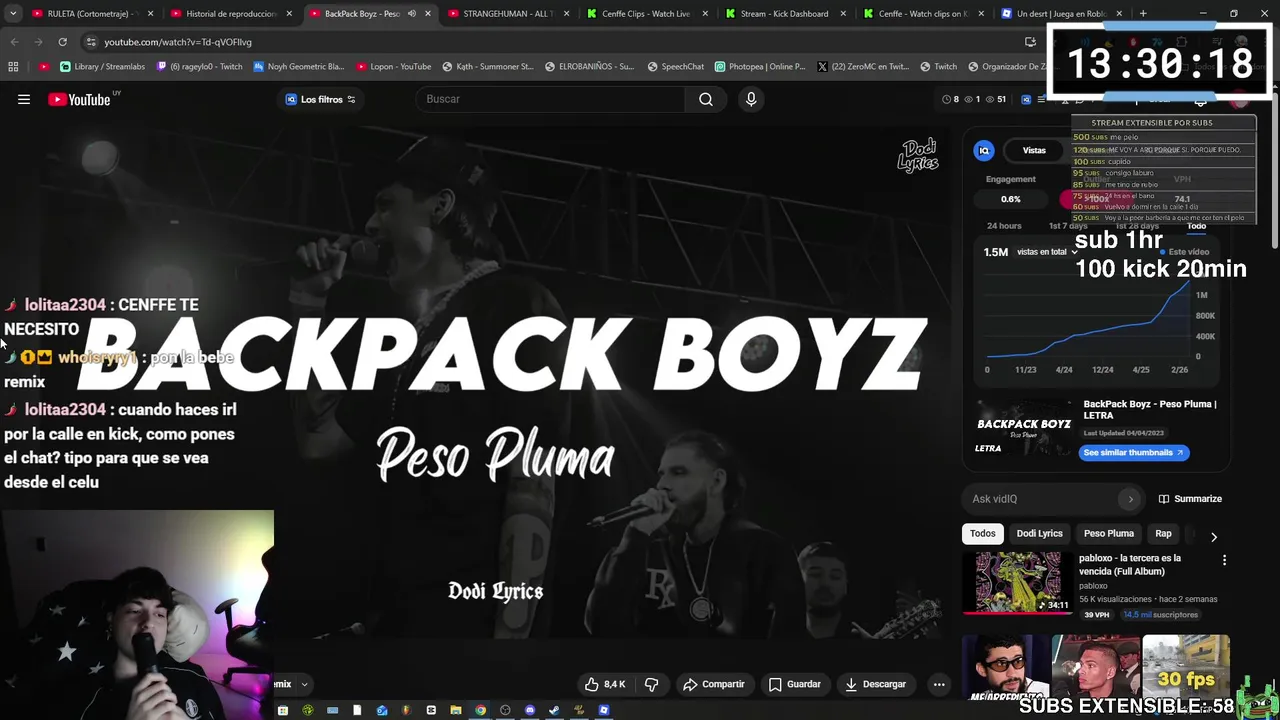
Task: Open the three-dot more actions menu
Action: [938, 684]
